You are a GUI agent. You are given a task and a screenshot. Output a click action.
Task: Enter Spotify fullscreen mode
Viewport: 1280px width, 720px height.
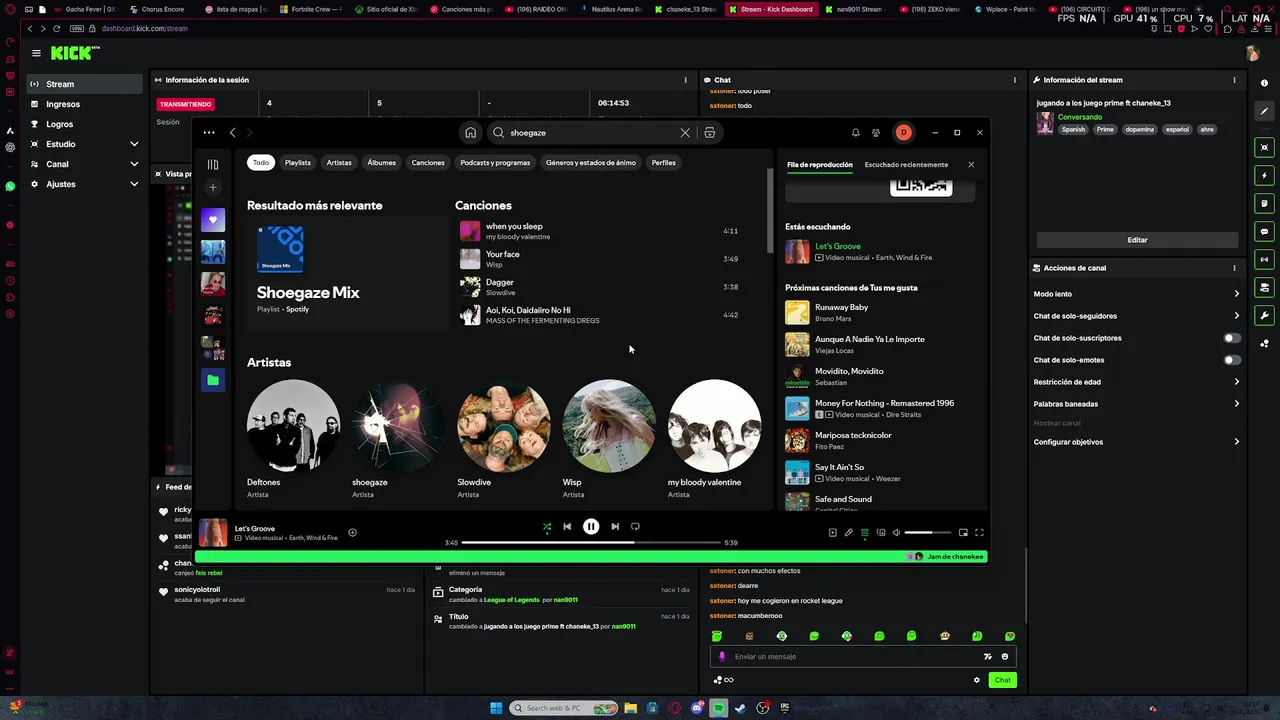click(979, 532)
